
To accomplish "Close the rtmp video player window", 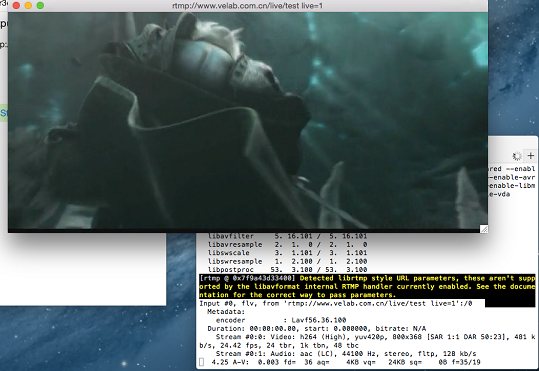I will pos(16,6).
